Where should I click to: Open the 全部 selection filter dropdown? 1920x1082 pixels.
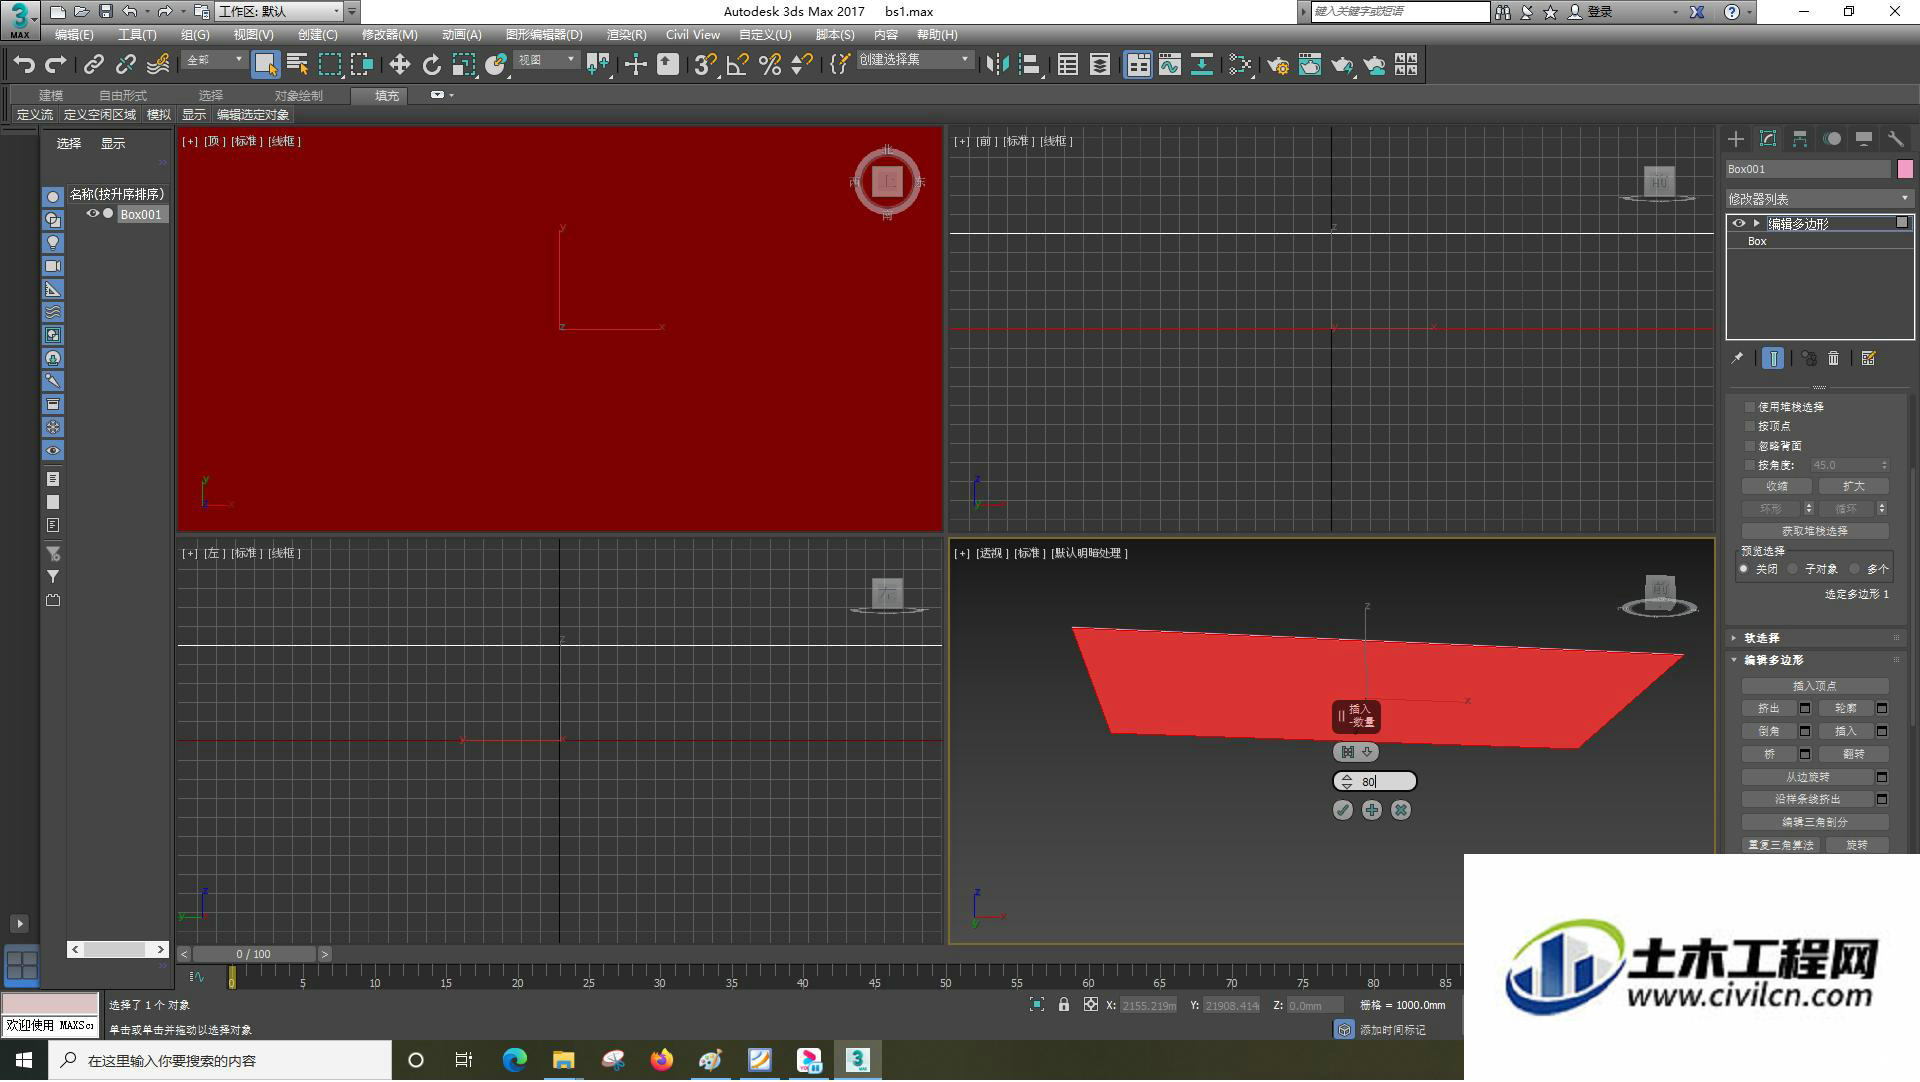pos(214,60)
